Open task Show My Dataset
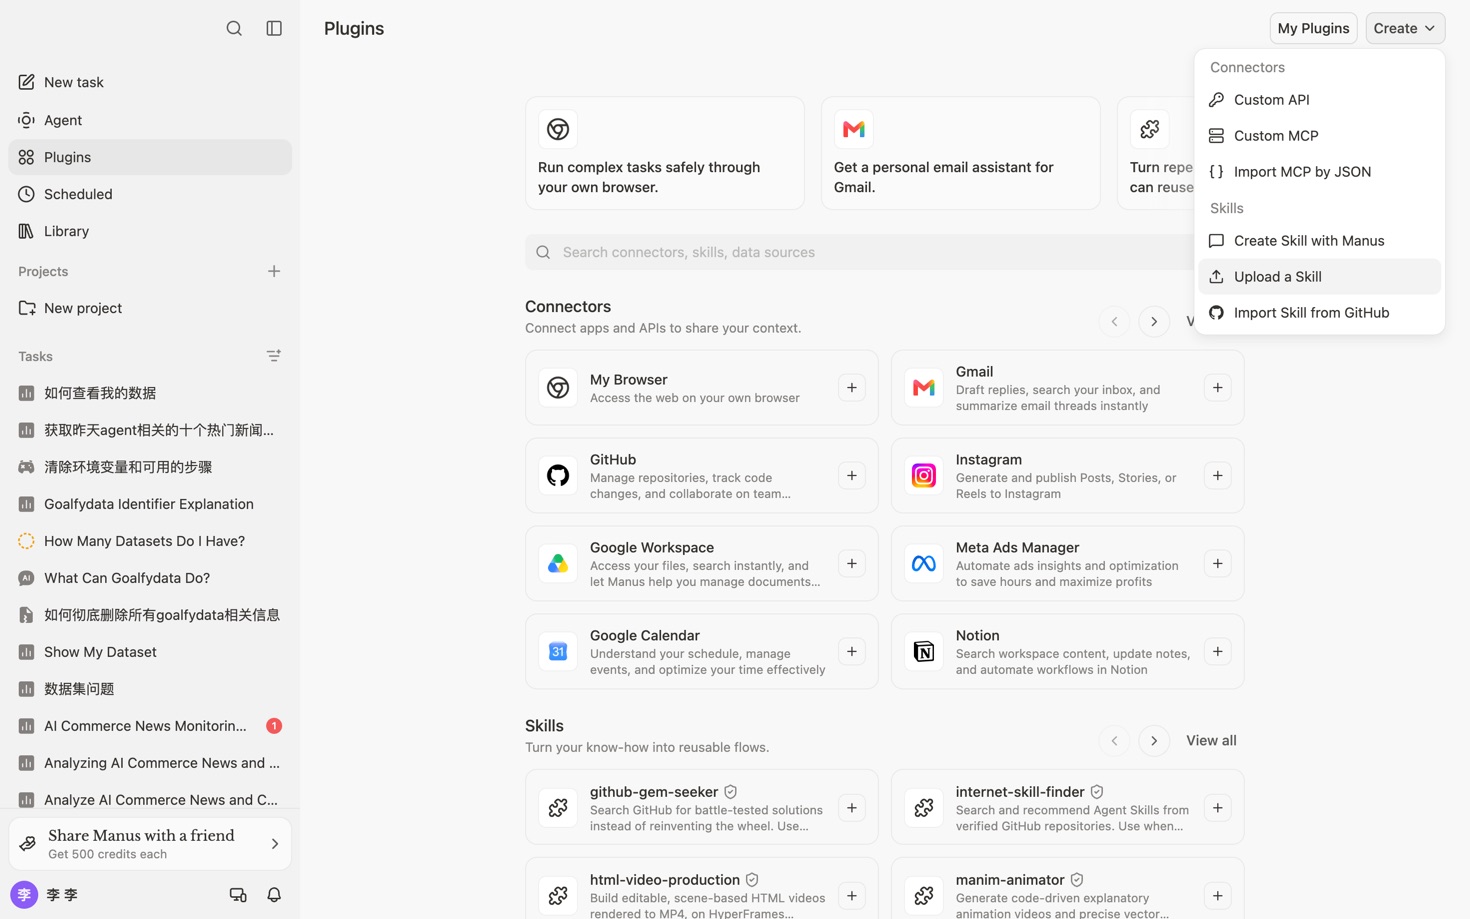1470x919 pixels. pos(150,652)
